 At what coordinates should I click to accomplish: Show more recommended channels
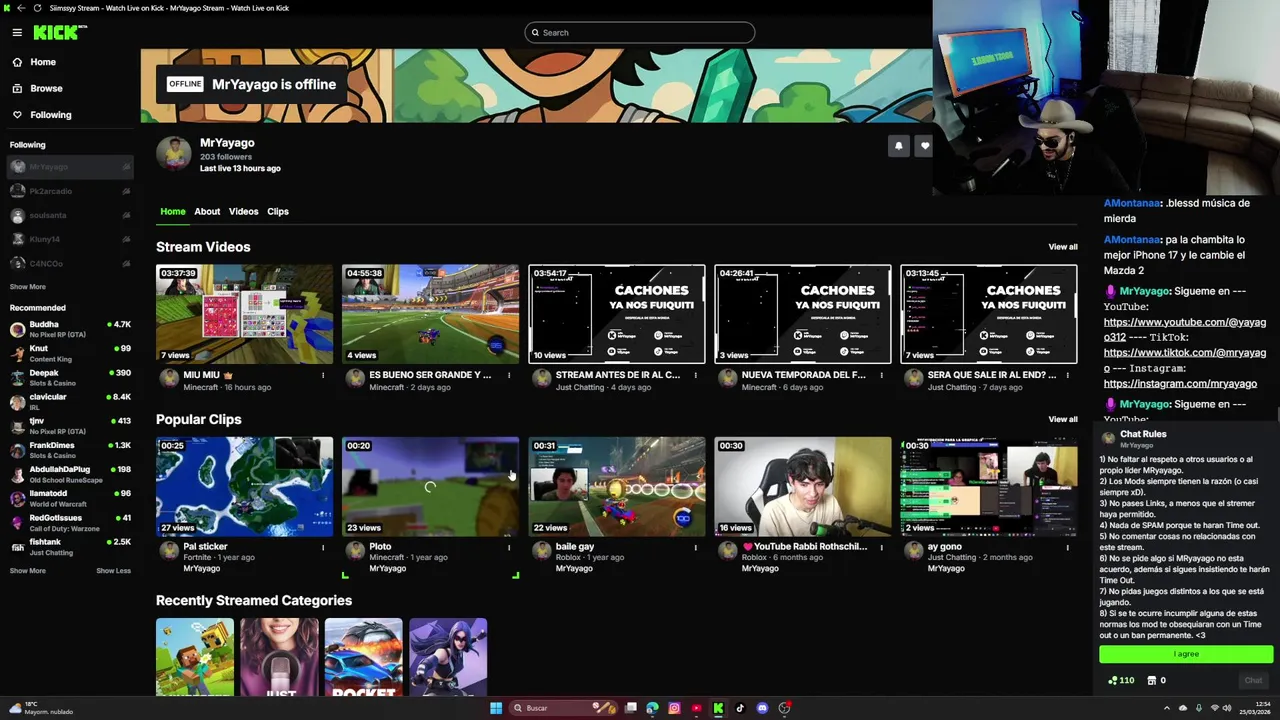27,571
